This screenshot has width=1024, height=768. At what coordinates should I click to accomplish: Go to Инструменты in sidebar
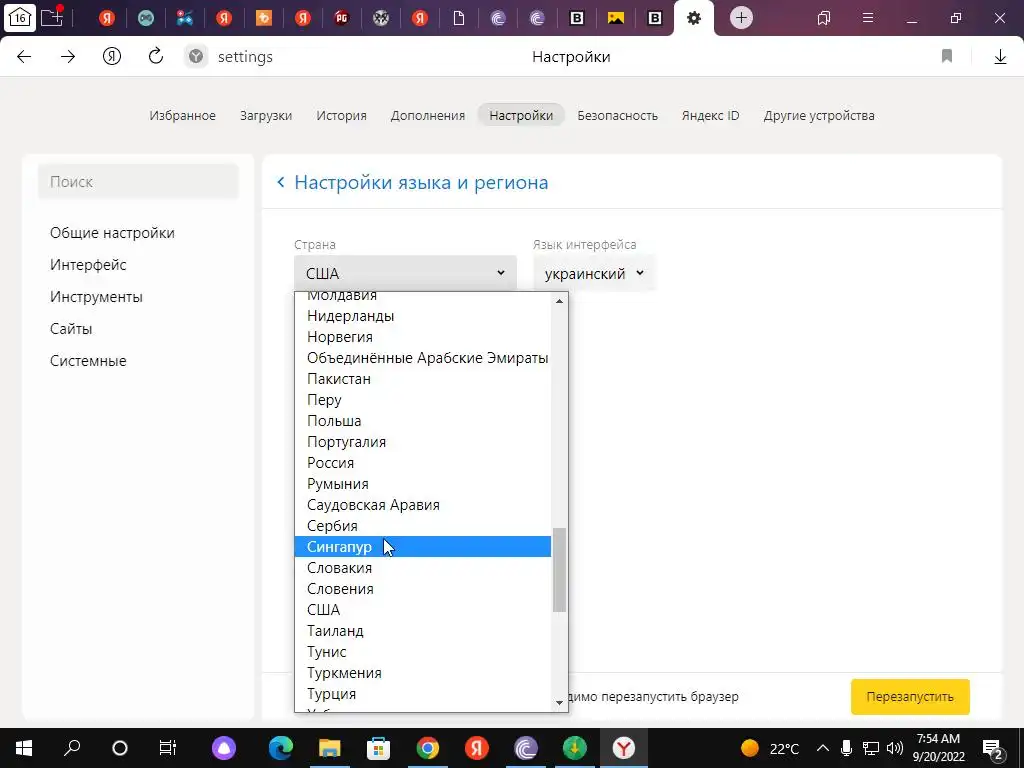coord(96,297)
